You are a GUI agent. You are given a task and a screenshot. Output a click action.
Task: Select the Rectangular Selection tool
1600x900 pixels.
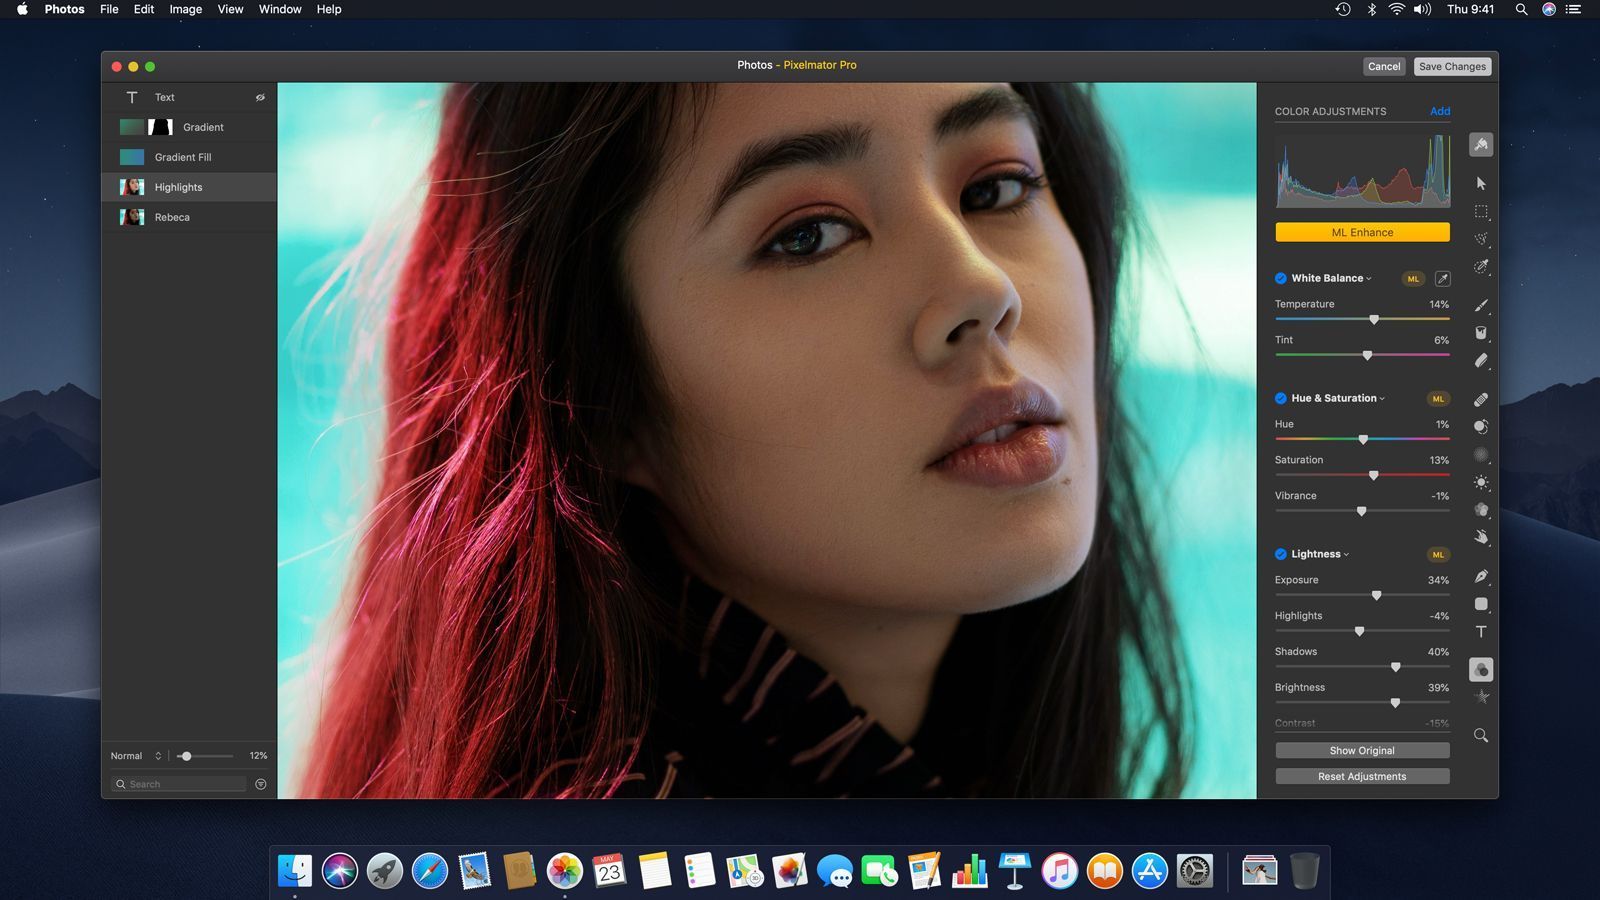pos(1481,212)
